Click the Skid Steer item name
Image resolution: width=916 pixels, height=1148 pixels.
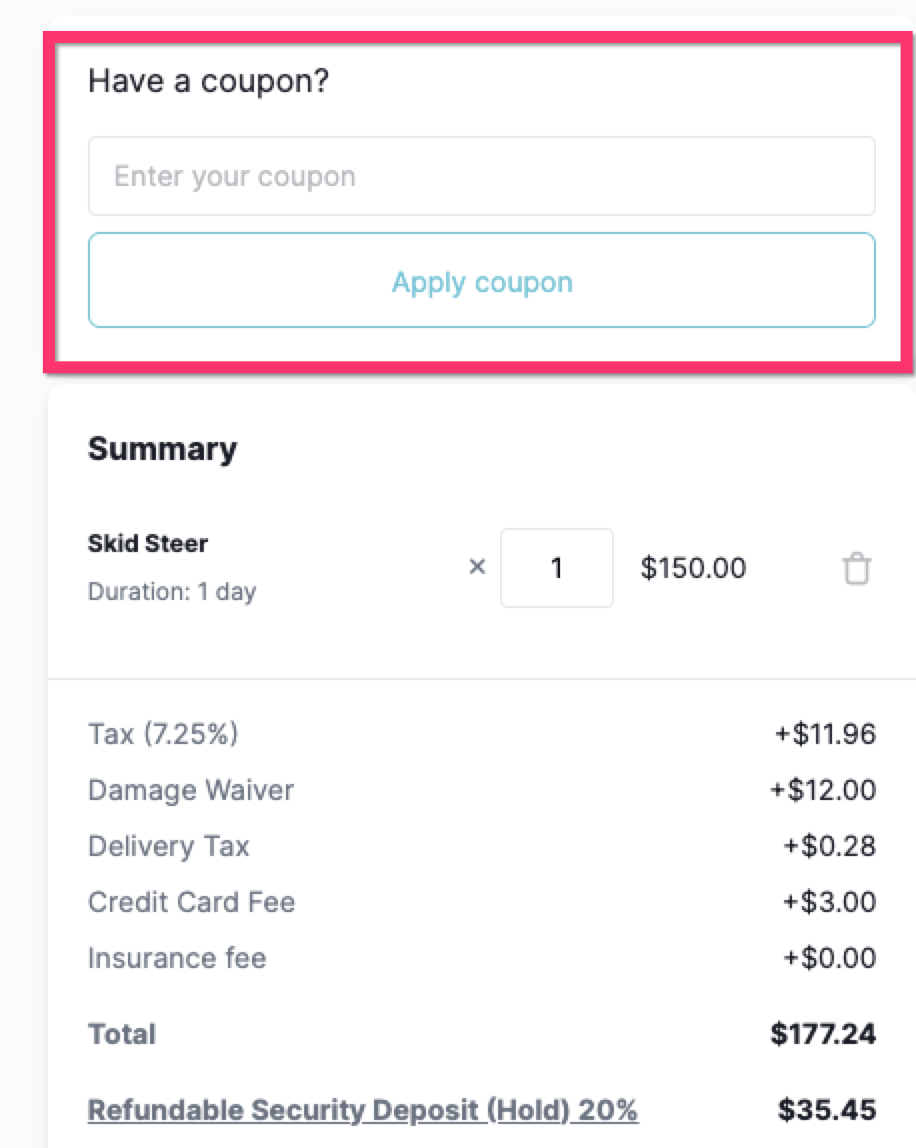(x=147, y=543)
